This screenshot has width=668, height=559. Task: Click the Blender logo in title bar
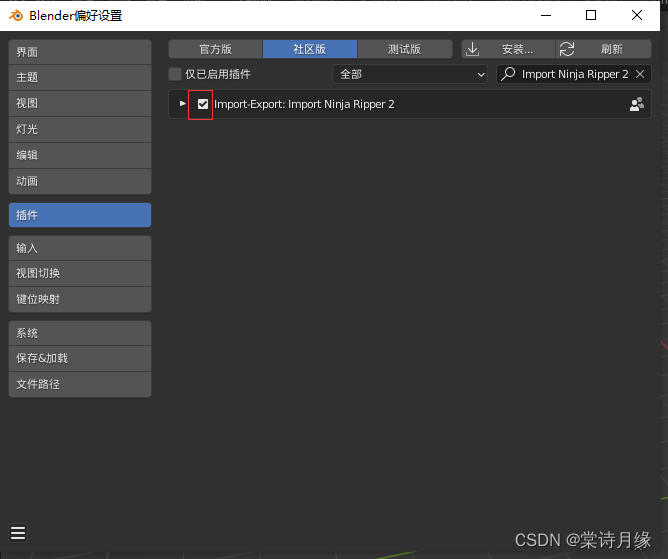pyautogui.click(x=16, y=16)
